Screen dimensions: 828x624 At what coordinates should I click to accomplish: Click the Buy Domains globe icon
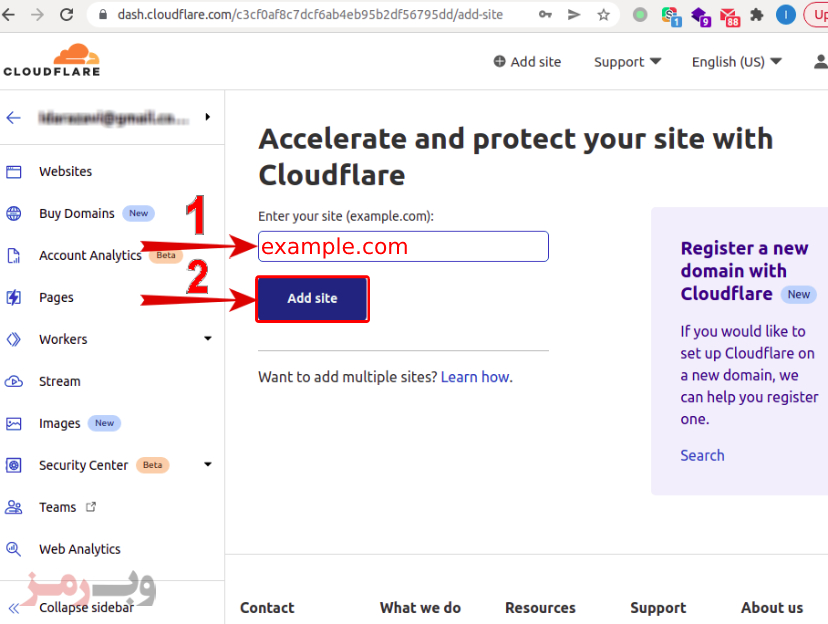click(x=14, y=213)
